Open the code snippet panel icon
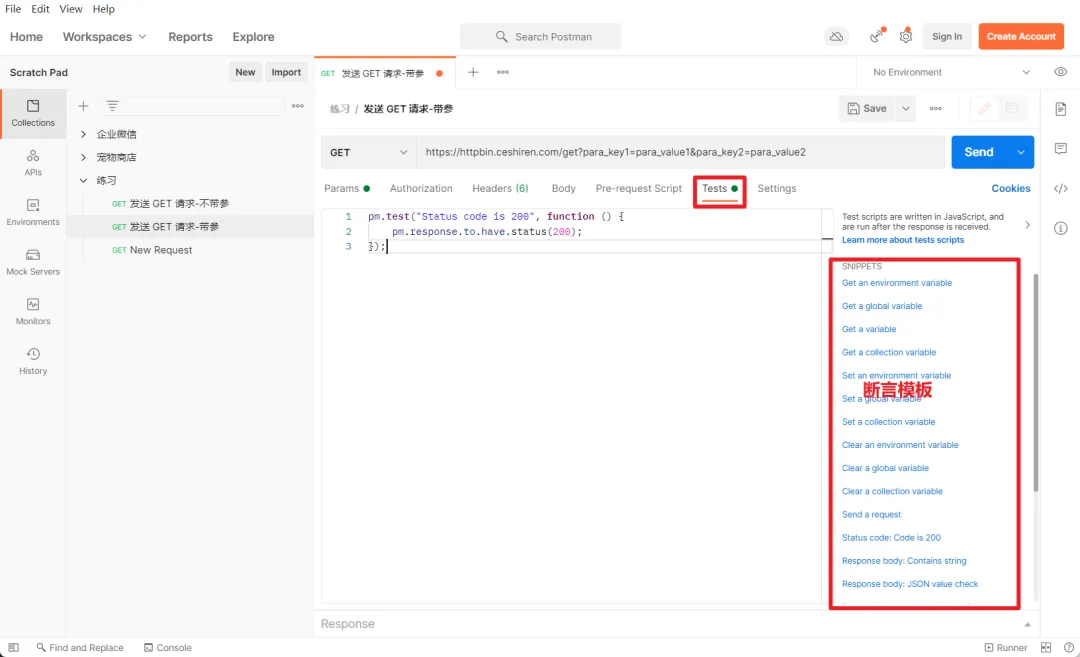The height and width of the screenshot is (657, 1080). (x=1061, y=188)
